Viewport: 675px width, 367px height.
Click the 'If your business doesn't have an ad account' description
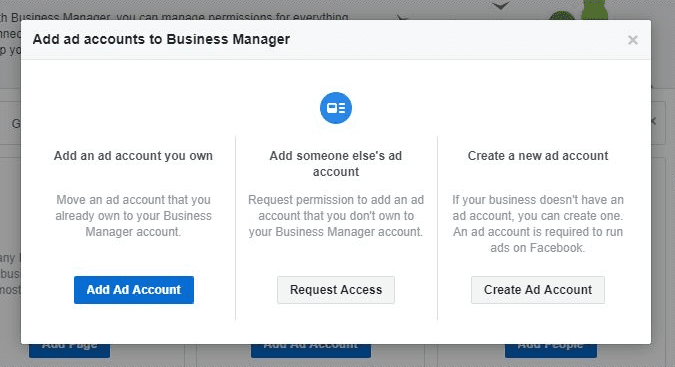[538, 224]
